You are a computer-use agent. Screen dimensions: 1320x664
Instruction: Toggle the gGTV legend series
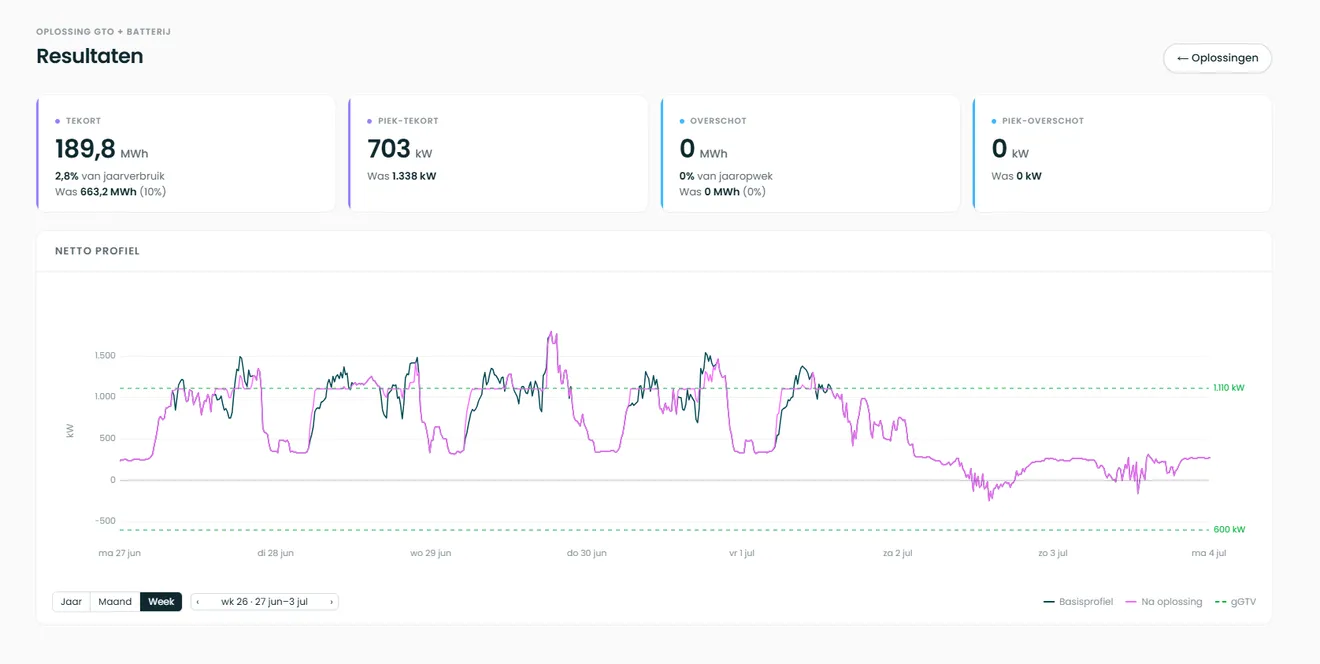[1233, 602]
